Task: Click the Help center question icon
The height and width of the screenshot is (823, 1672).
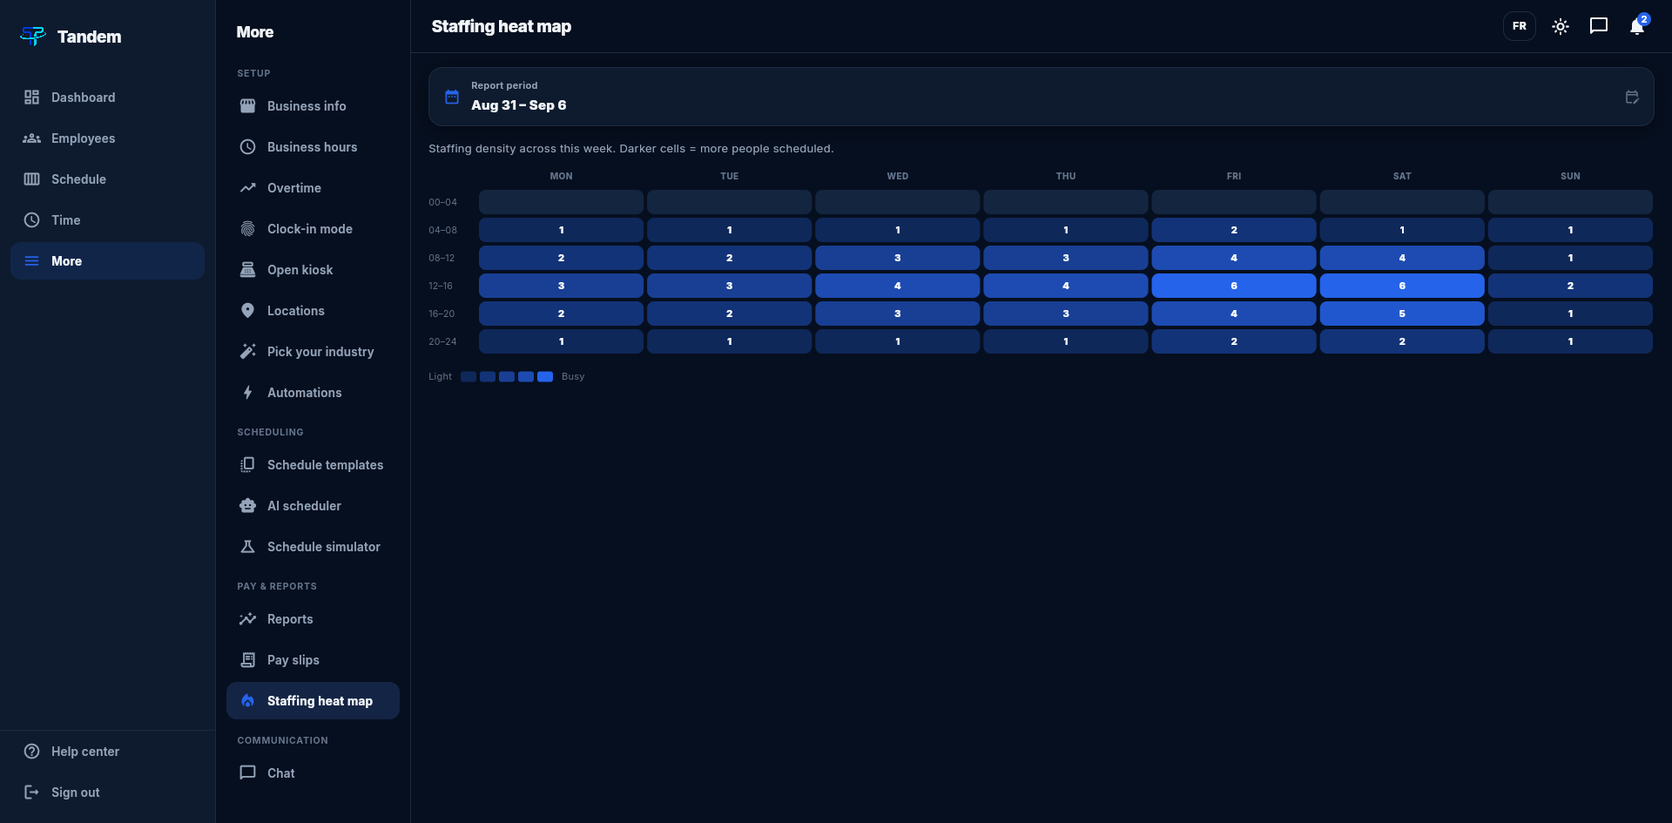Action: (32, 751)
